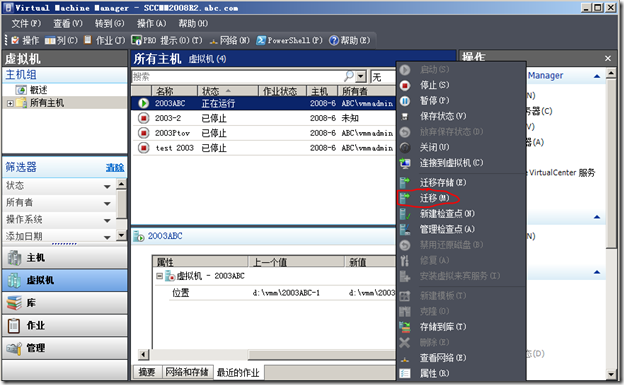This screenshot has width=624, height=385.
Task: Click the 操作 toolbar button
Action: click(x=25, y=40)
